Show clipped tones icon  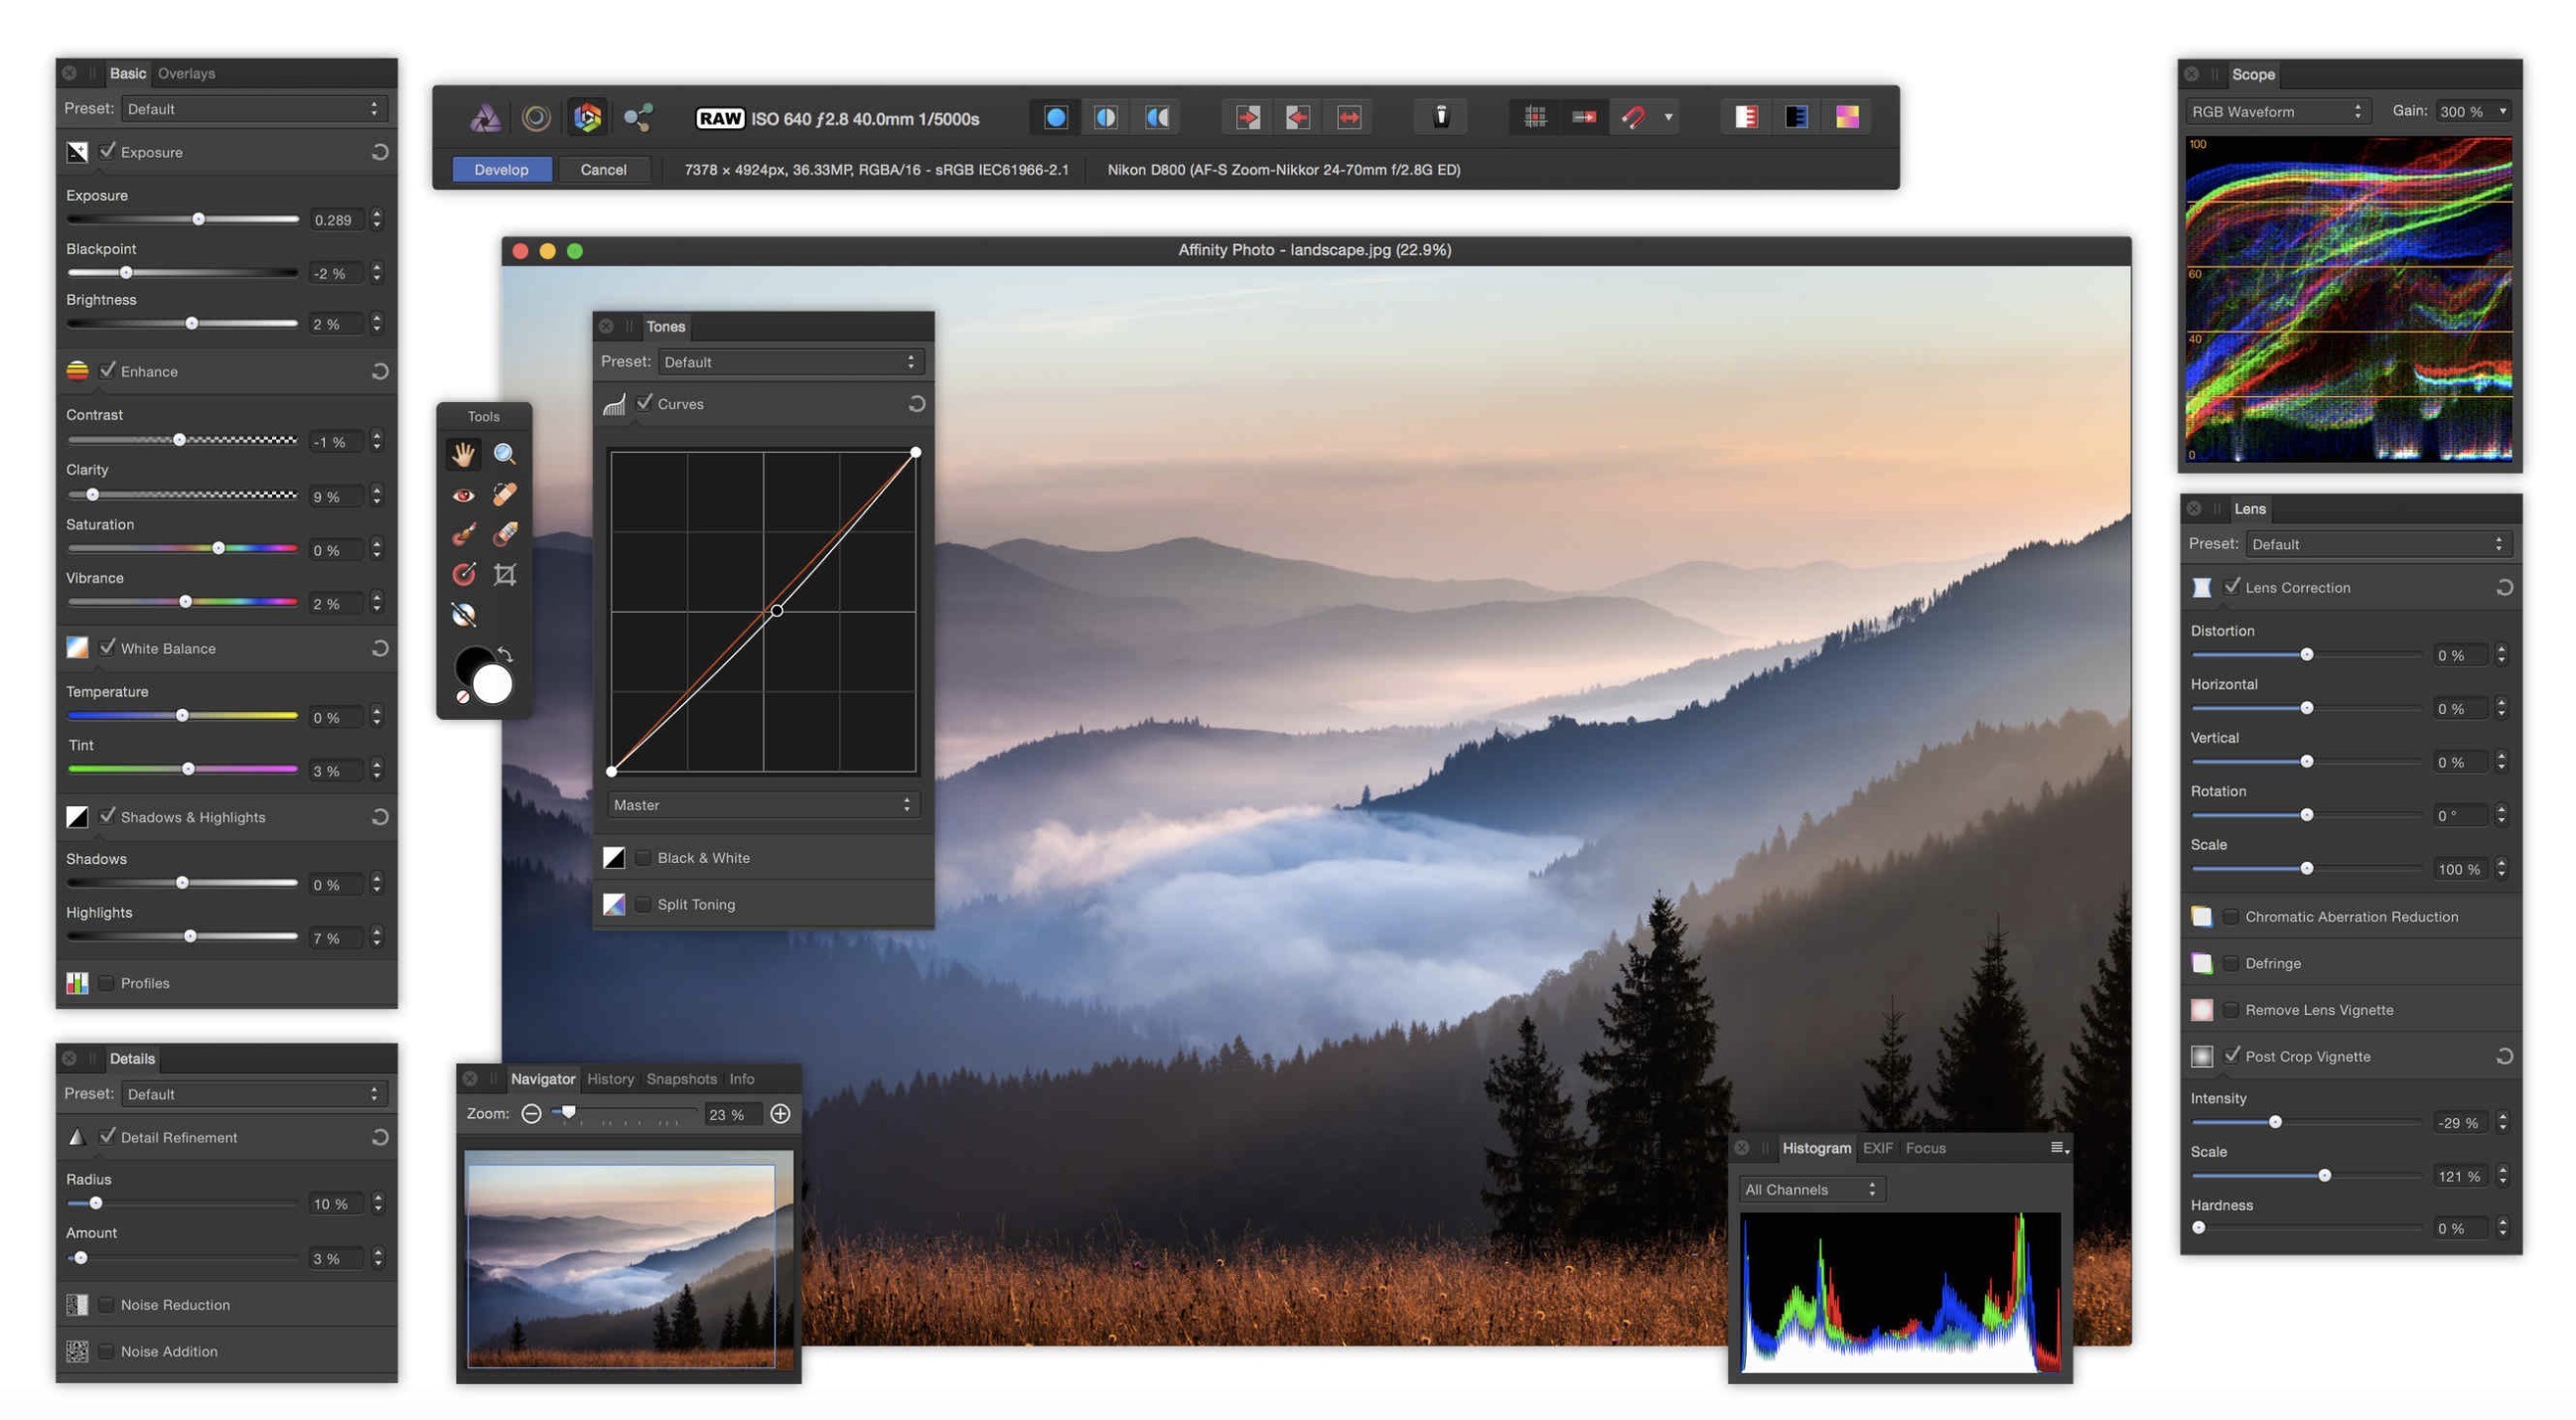(1847, 118)
